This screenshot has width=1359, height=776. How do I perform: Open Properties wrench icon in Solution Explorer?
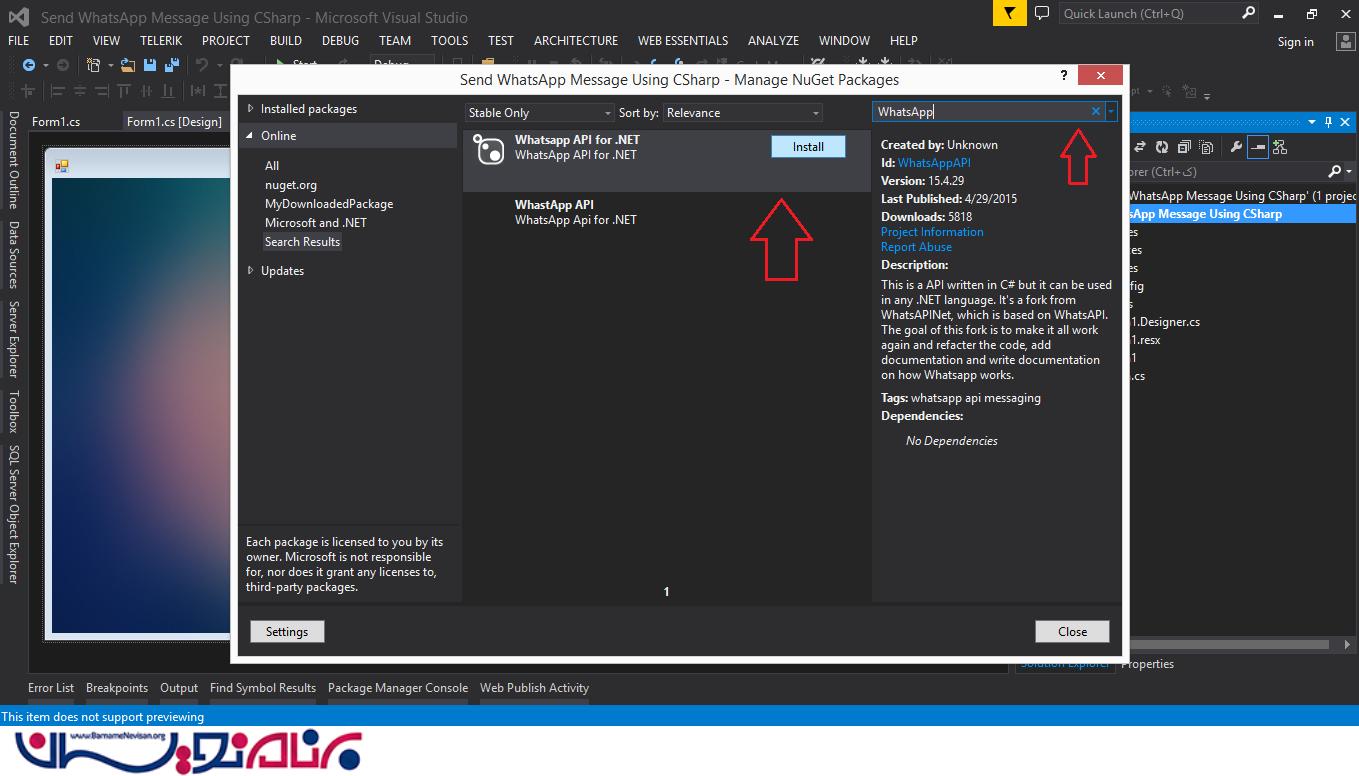(1236, 148)
